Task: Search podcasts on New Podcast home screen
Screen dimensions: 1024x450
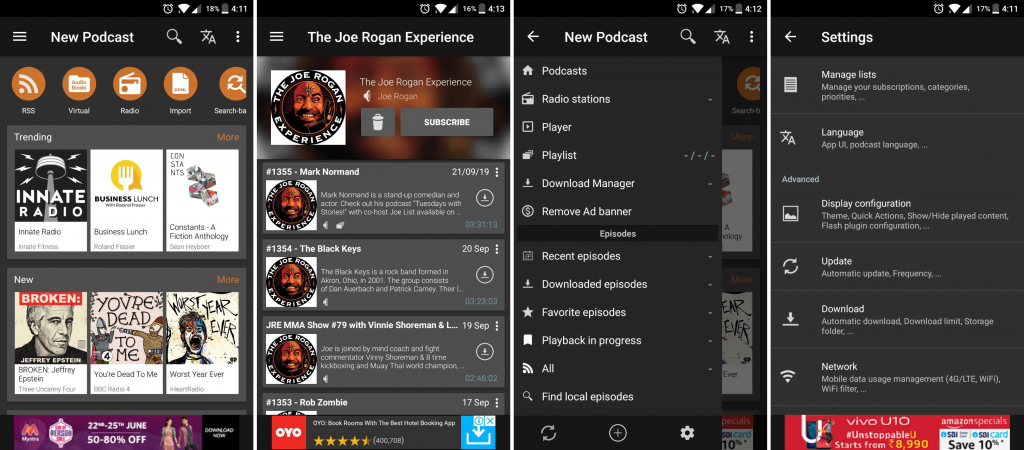Action: pos(174,37)
